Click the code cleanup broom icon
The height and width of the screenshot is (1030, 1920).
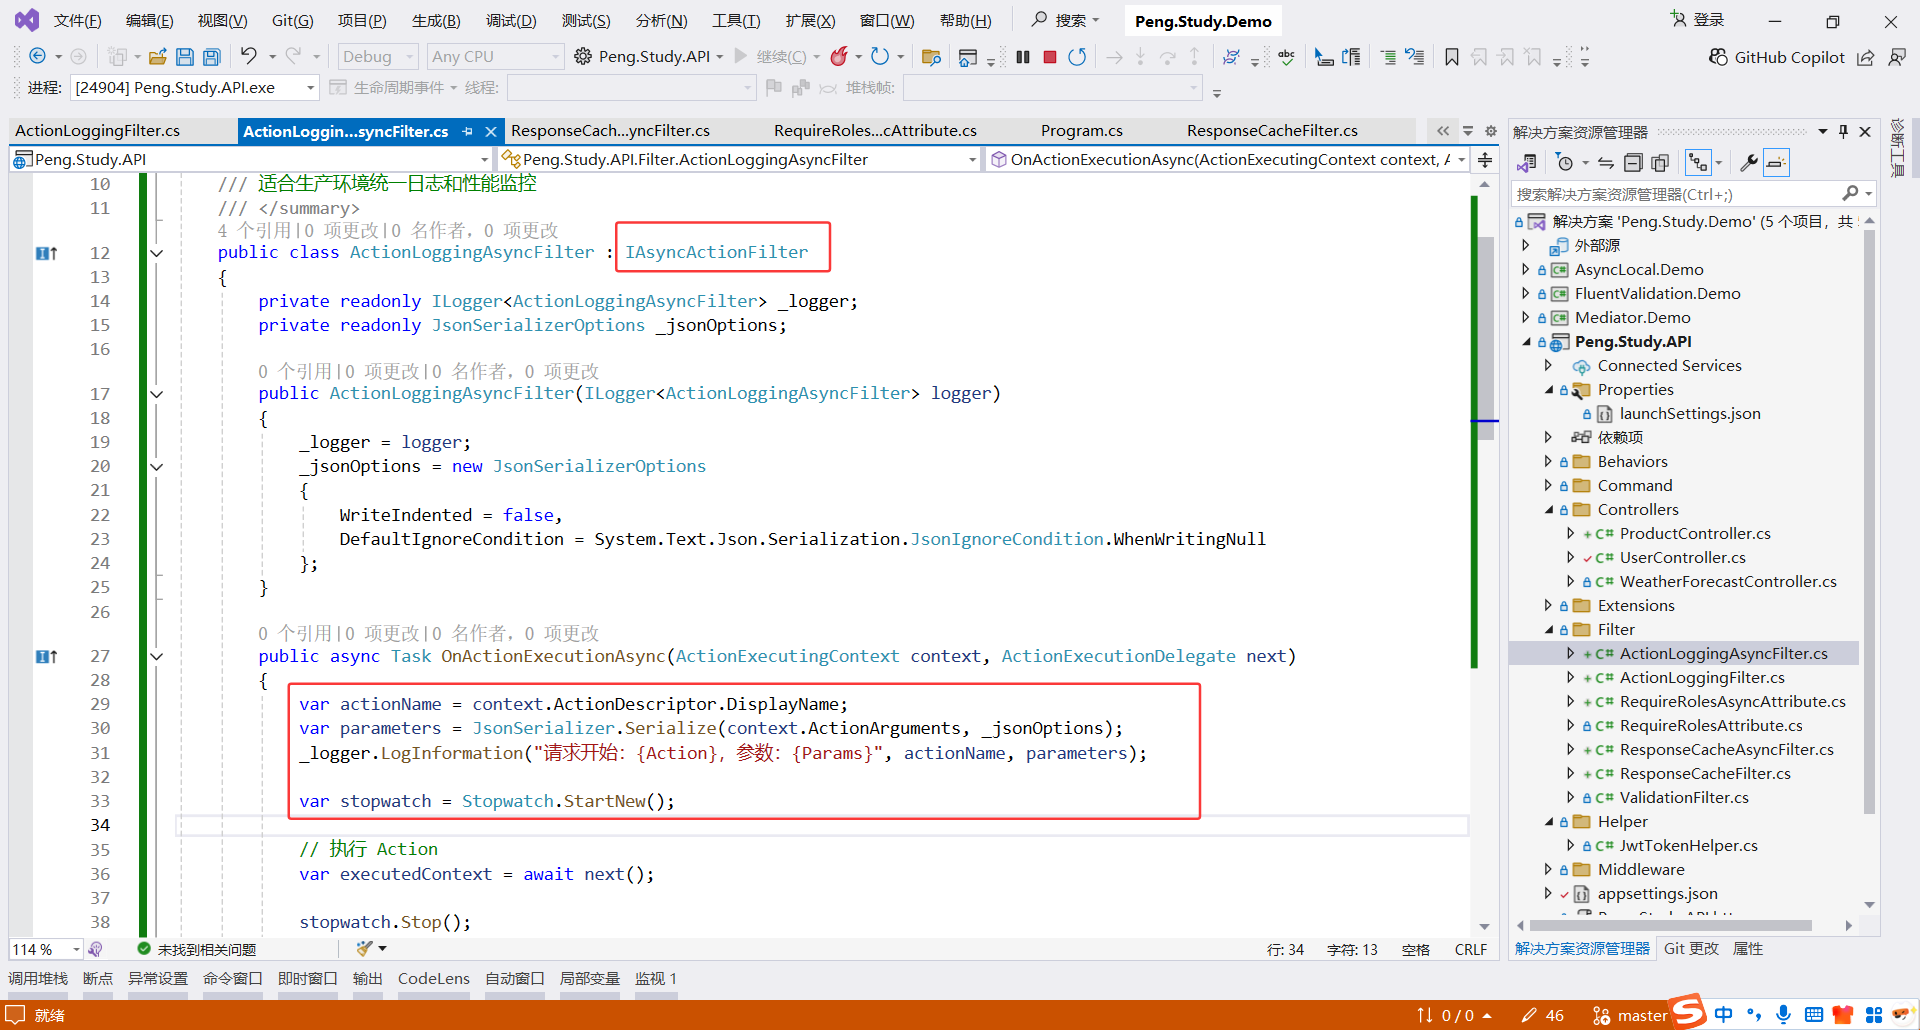[x=365, y=948]
